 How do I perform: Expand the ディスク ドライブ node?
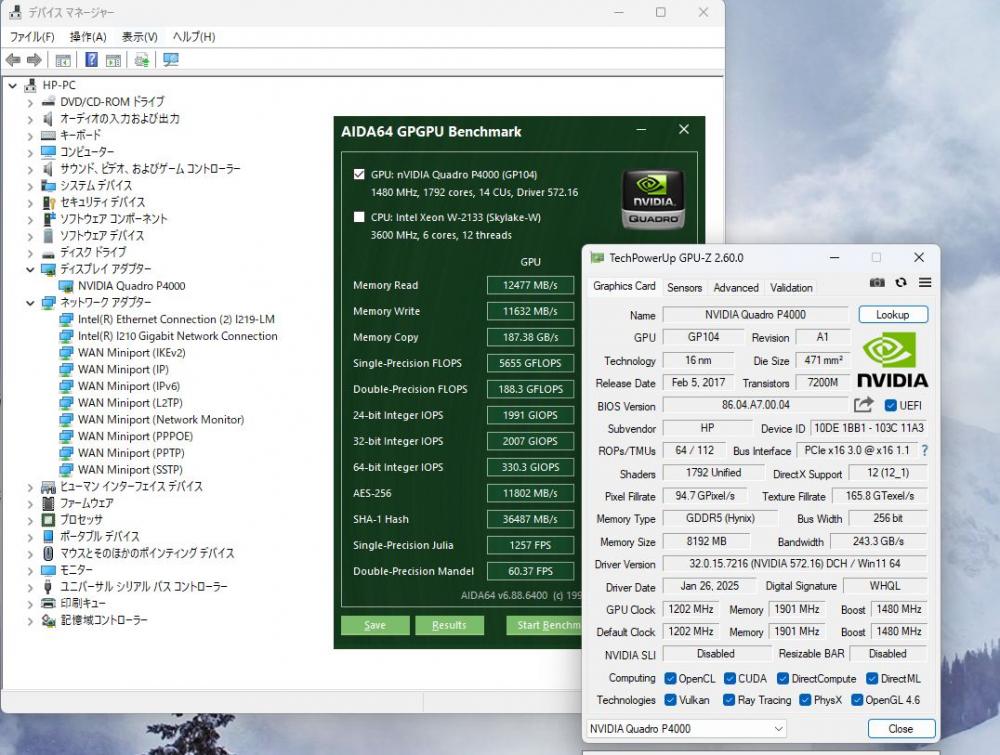(30, 253)
